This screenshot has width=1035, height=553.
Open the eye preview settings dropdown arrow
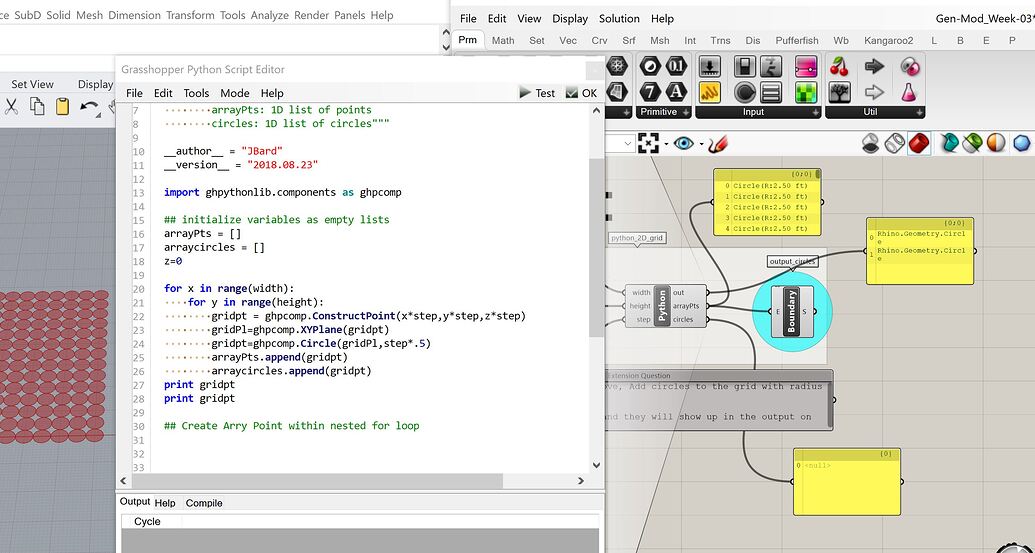point(702,143)
